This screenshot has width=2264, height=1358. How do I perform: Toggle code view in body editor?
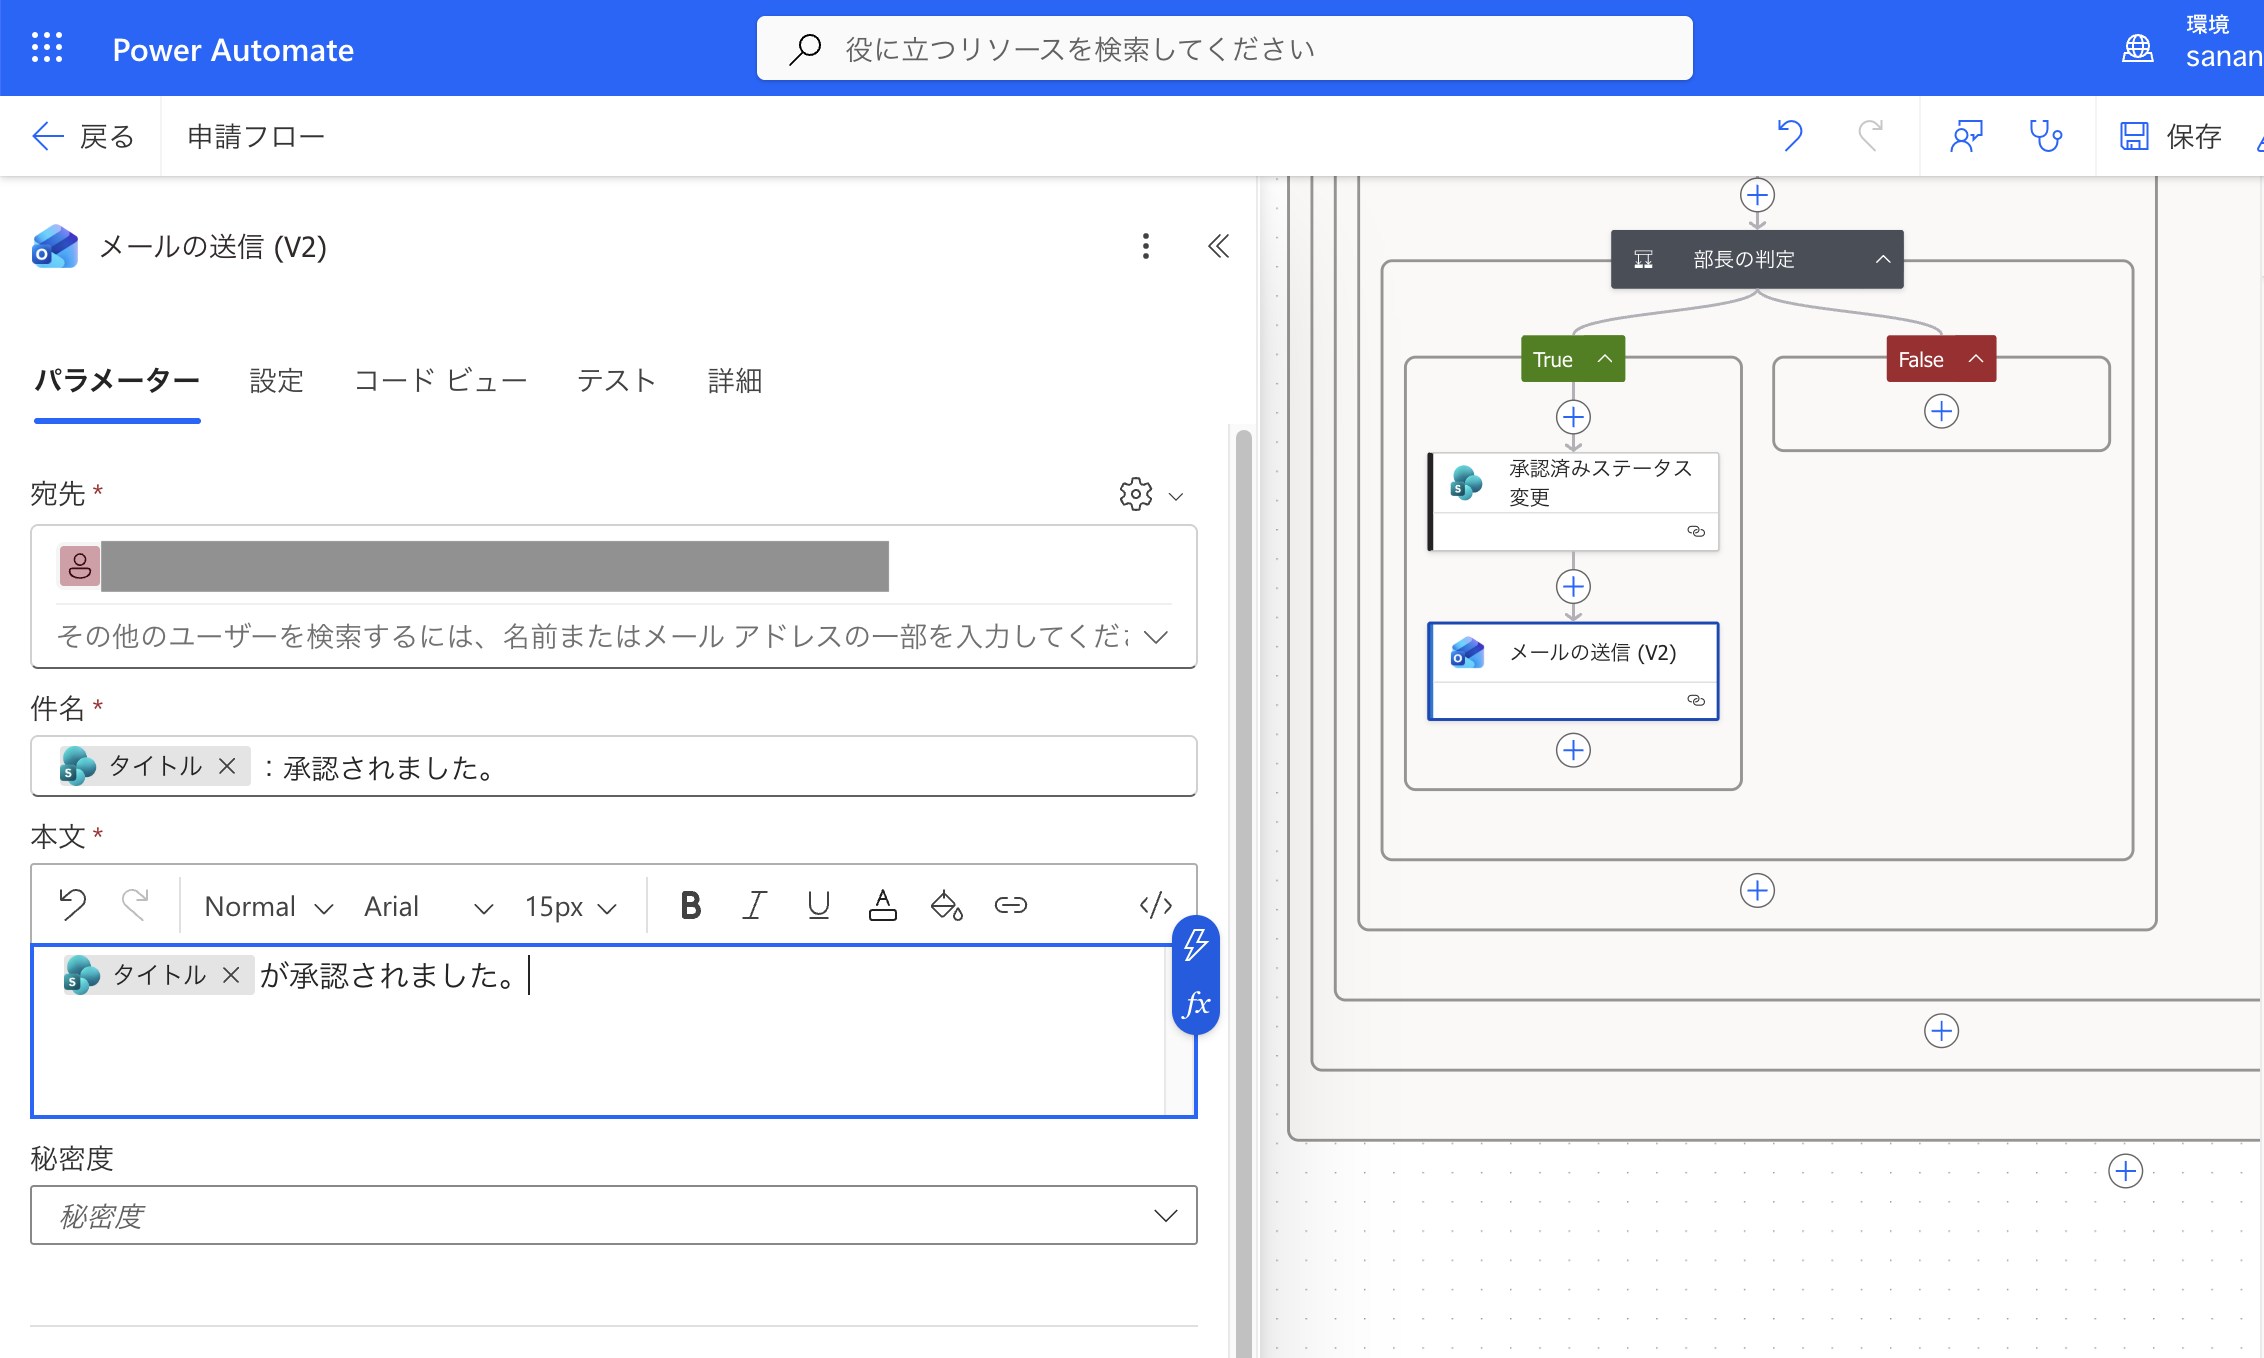[1156, 905]
